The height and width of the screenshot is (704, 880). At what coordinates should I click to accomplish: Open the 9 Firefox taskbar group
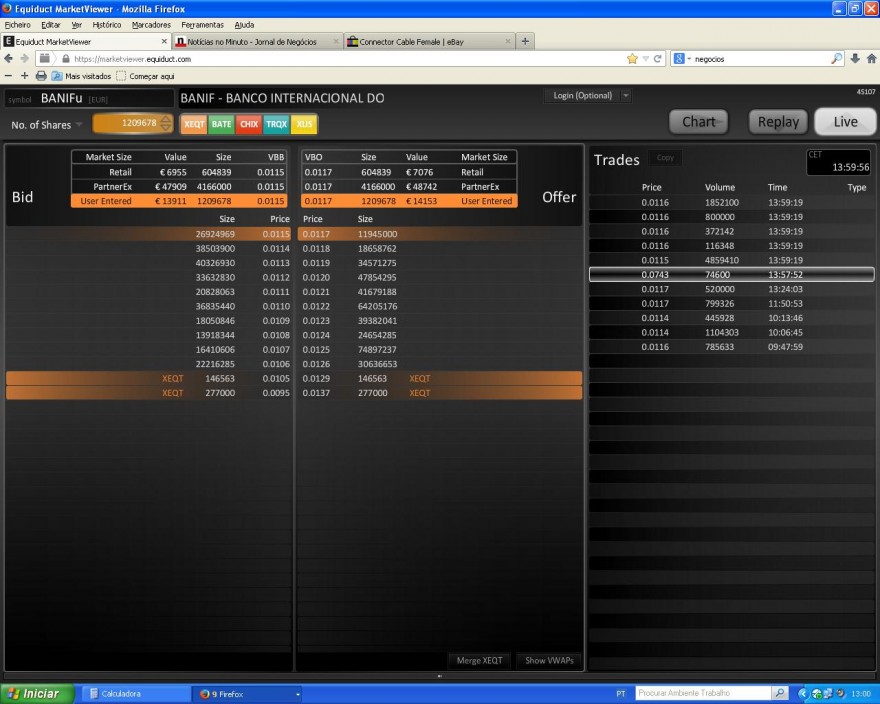pos(248,694)
